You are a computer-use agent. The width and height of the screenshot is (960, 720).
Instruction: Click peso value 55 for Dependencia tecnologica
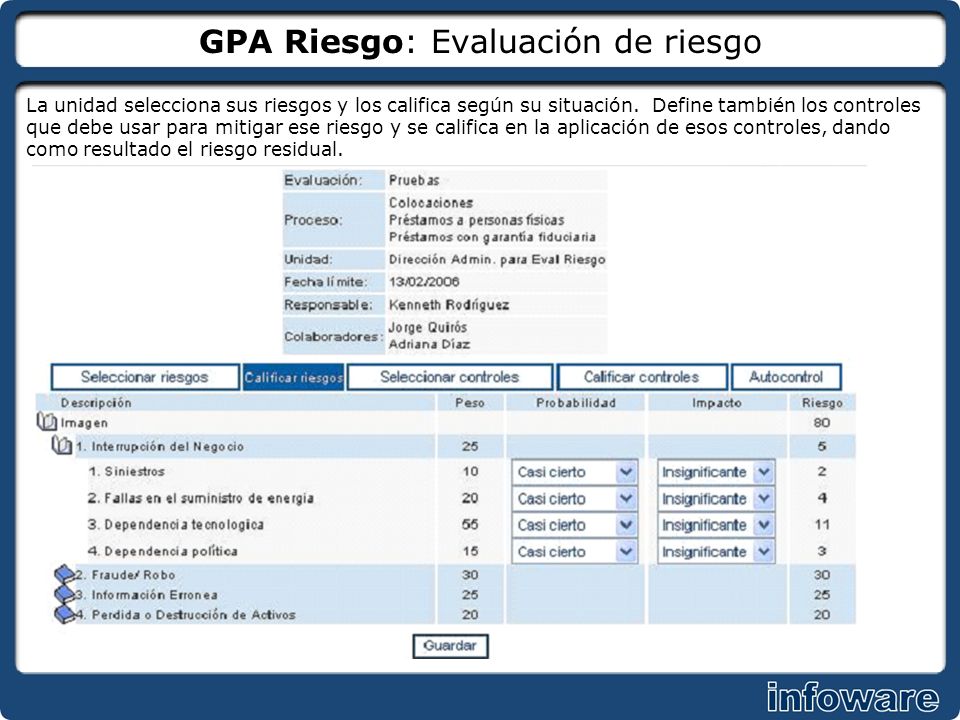pyautogui.click(x=470, y=525)
